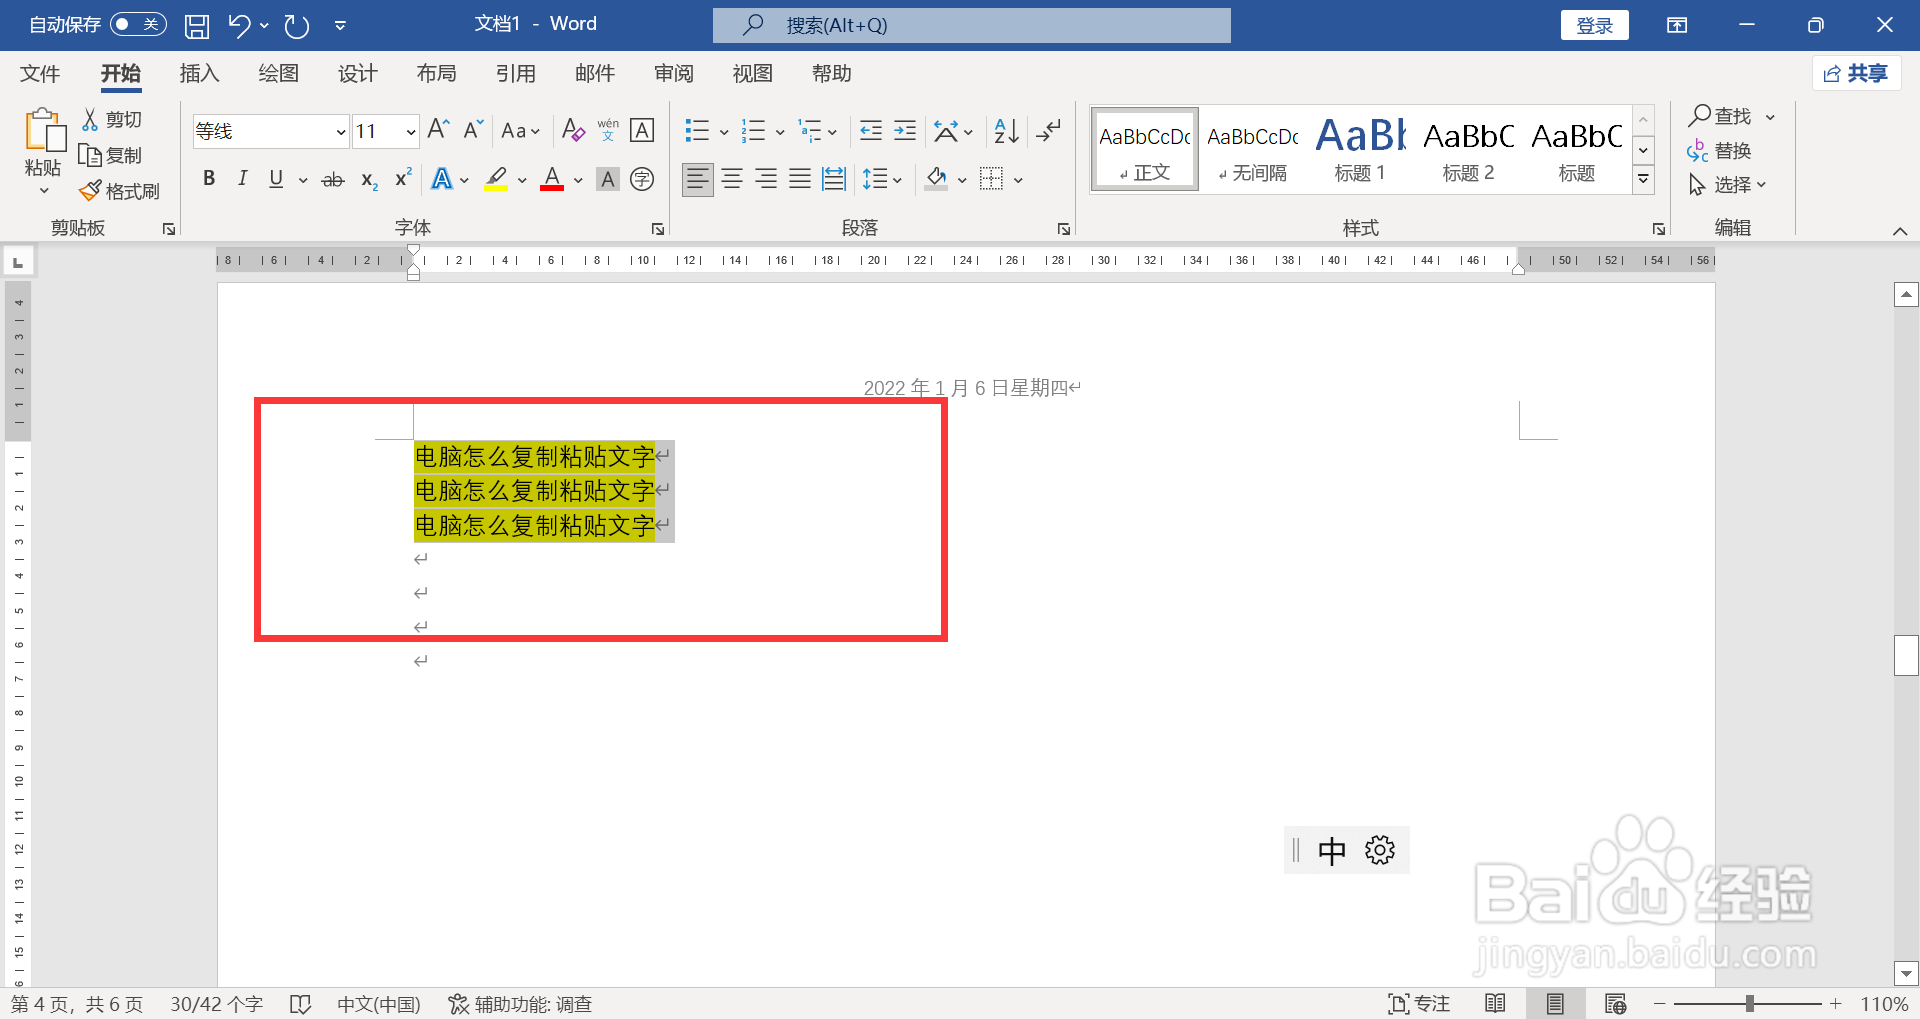
Task: Open the Insert (插入) tab
Action: [199, 73]
